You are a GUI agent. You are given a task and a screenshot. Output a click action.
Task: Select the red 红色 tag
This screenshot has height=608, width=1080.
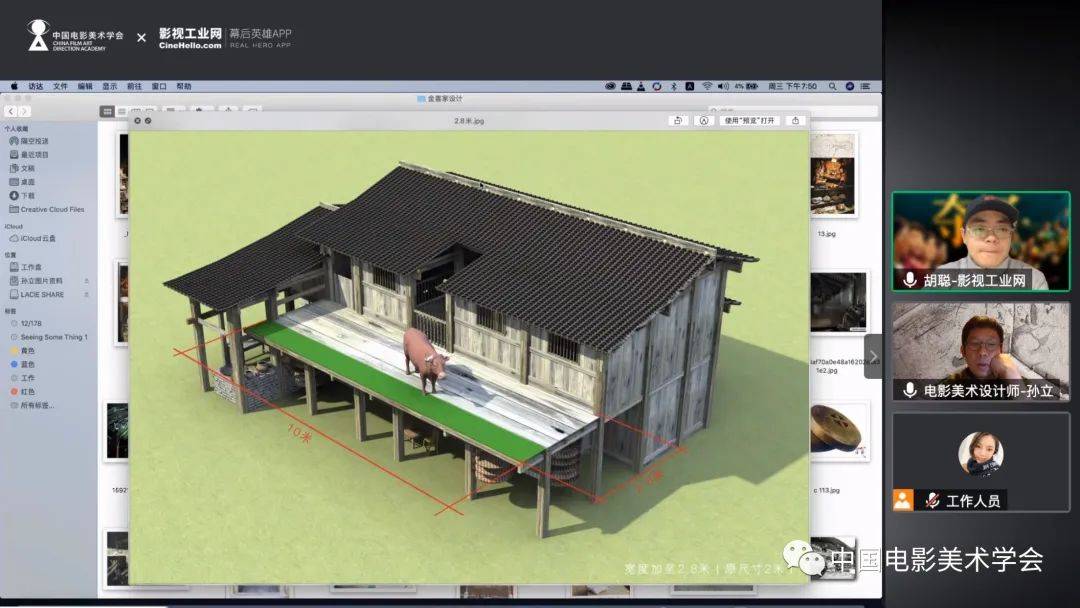[23, 391]
